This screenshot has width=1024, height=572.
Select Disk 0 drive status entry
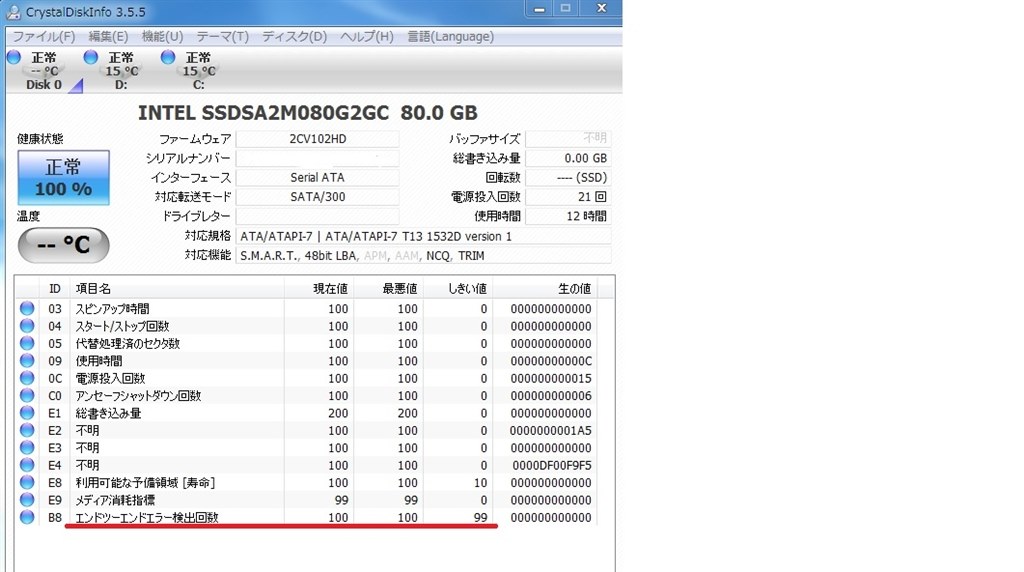coord(43,71)
